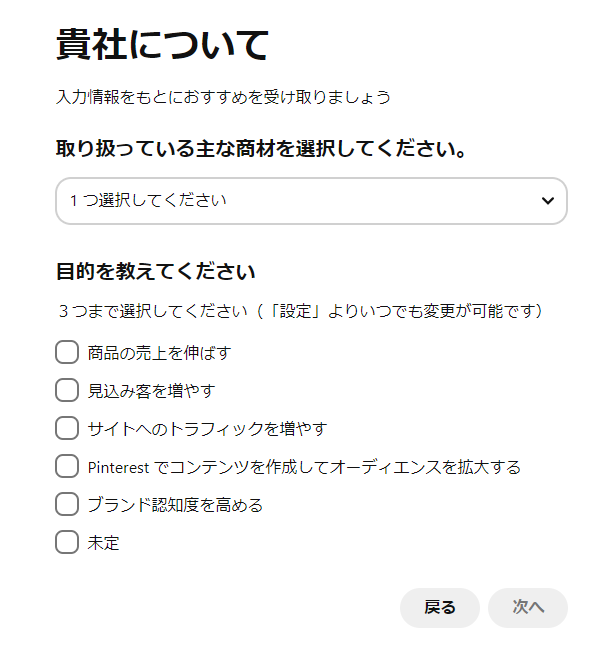Click the 見込み客を増やす label text

coord(151,391)
